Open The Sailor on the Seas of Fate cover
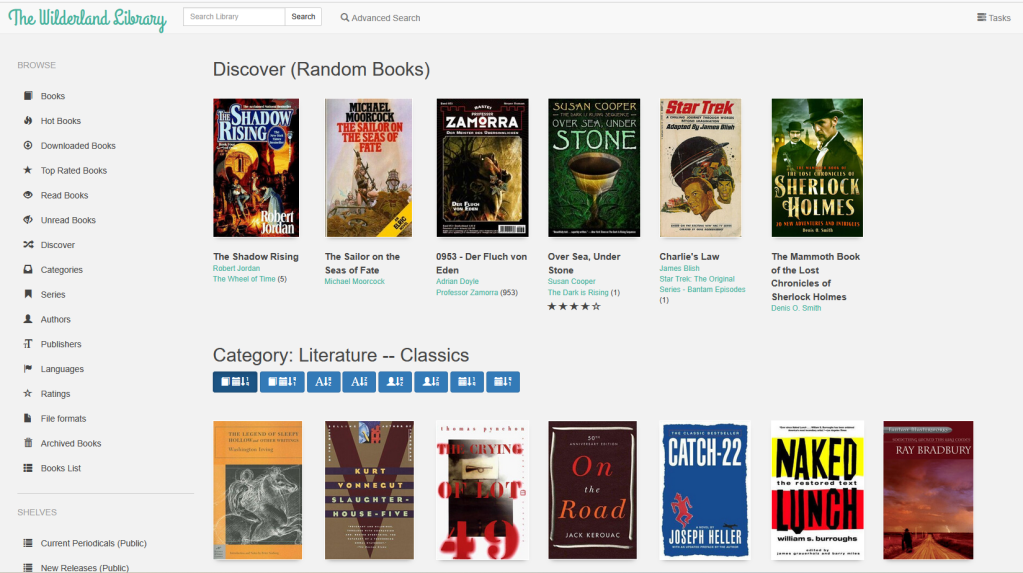Image resolution: width=1023 pixels, height=573 pixels. pyautogui.click(x=369, y=168)
